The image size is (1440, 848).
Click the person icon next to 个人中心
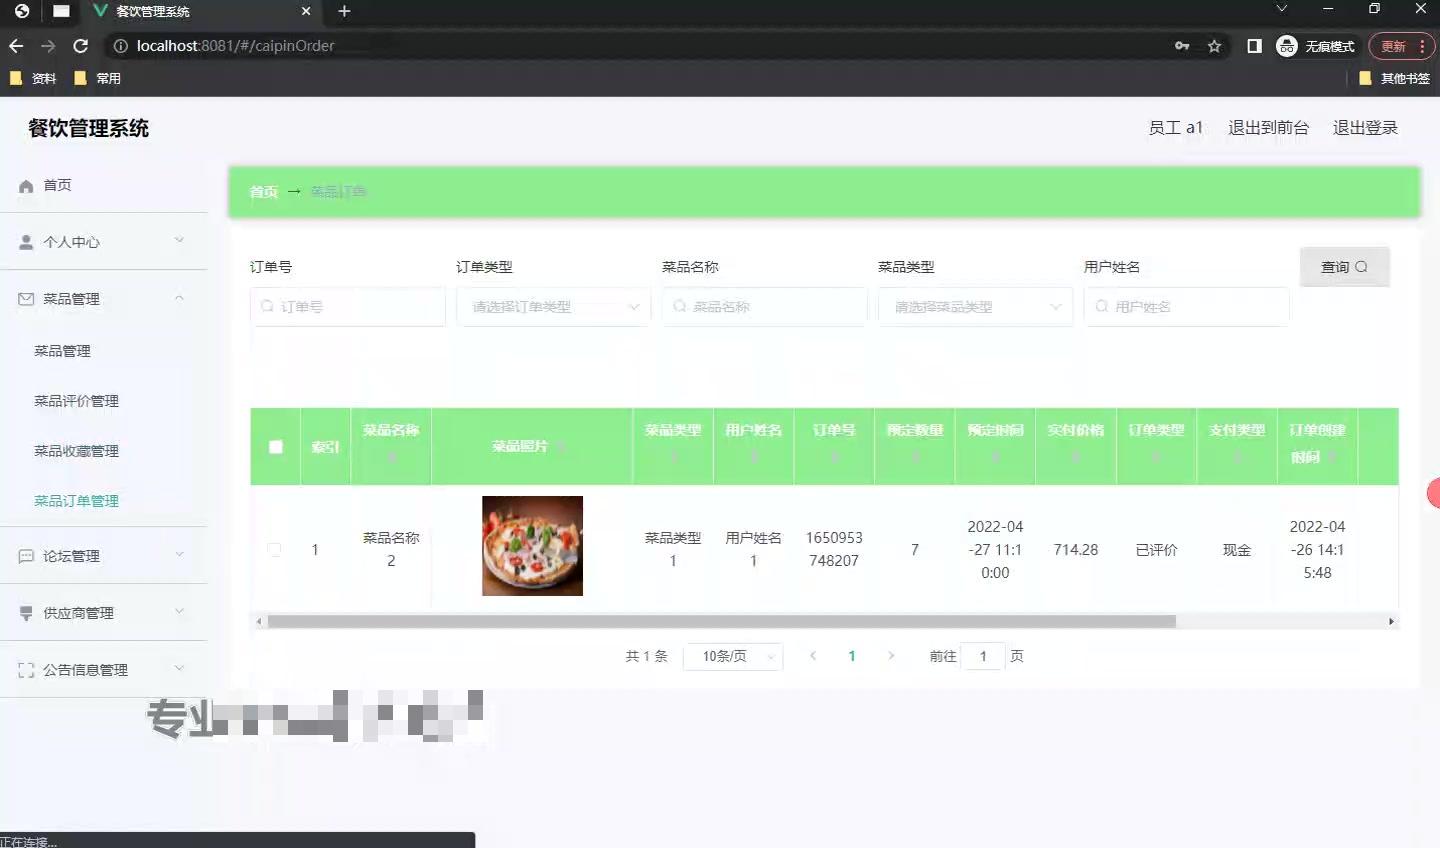pyautogui.click(x=24, y=241)
